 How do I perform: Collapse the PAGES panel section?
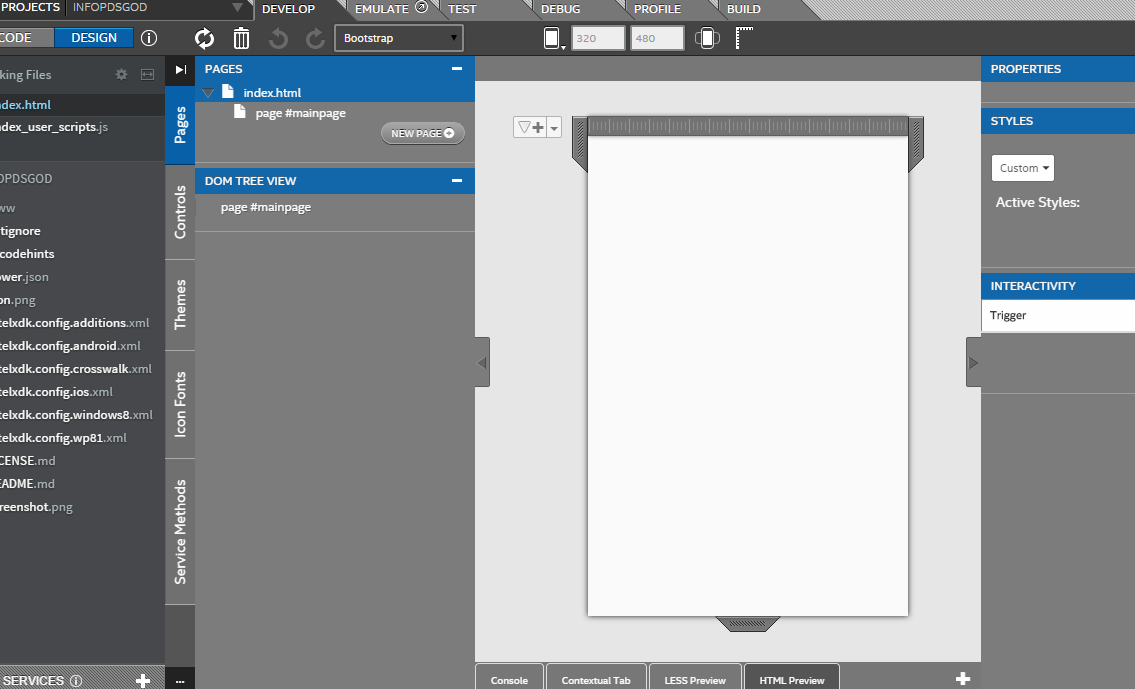pyautogui.click(x=457, y=69)
